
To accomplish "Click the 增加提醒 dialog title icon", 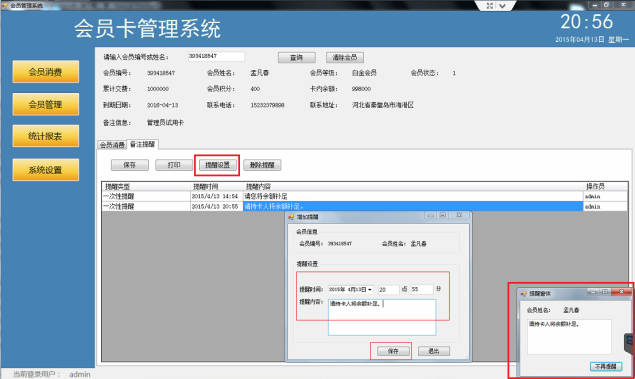I will [x=291, y=217].
